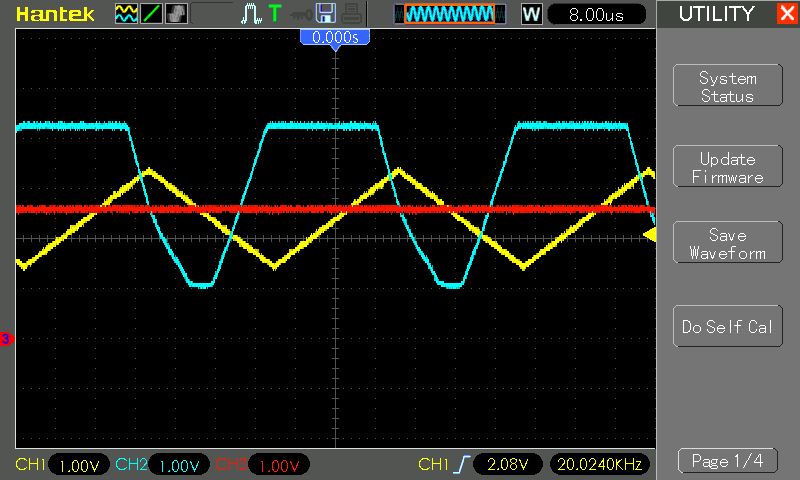Click the printer icon
800x480 pixels.
351,14
